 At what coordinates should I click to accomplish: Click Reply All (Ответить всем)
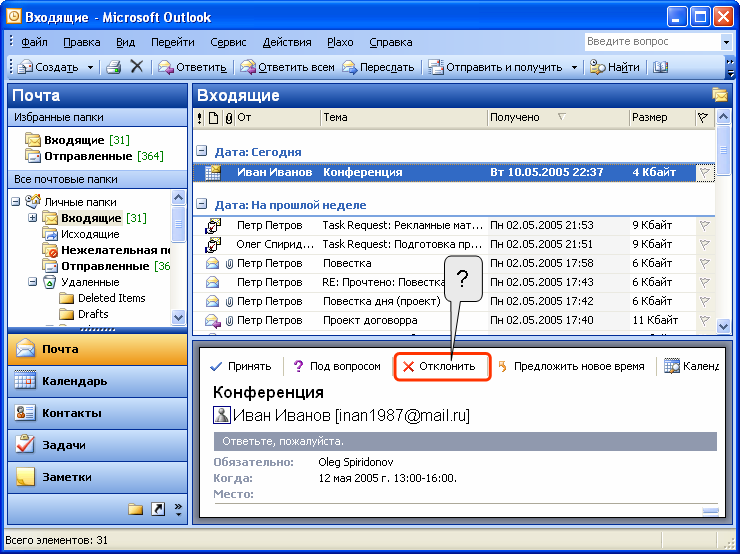287,67
